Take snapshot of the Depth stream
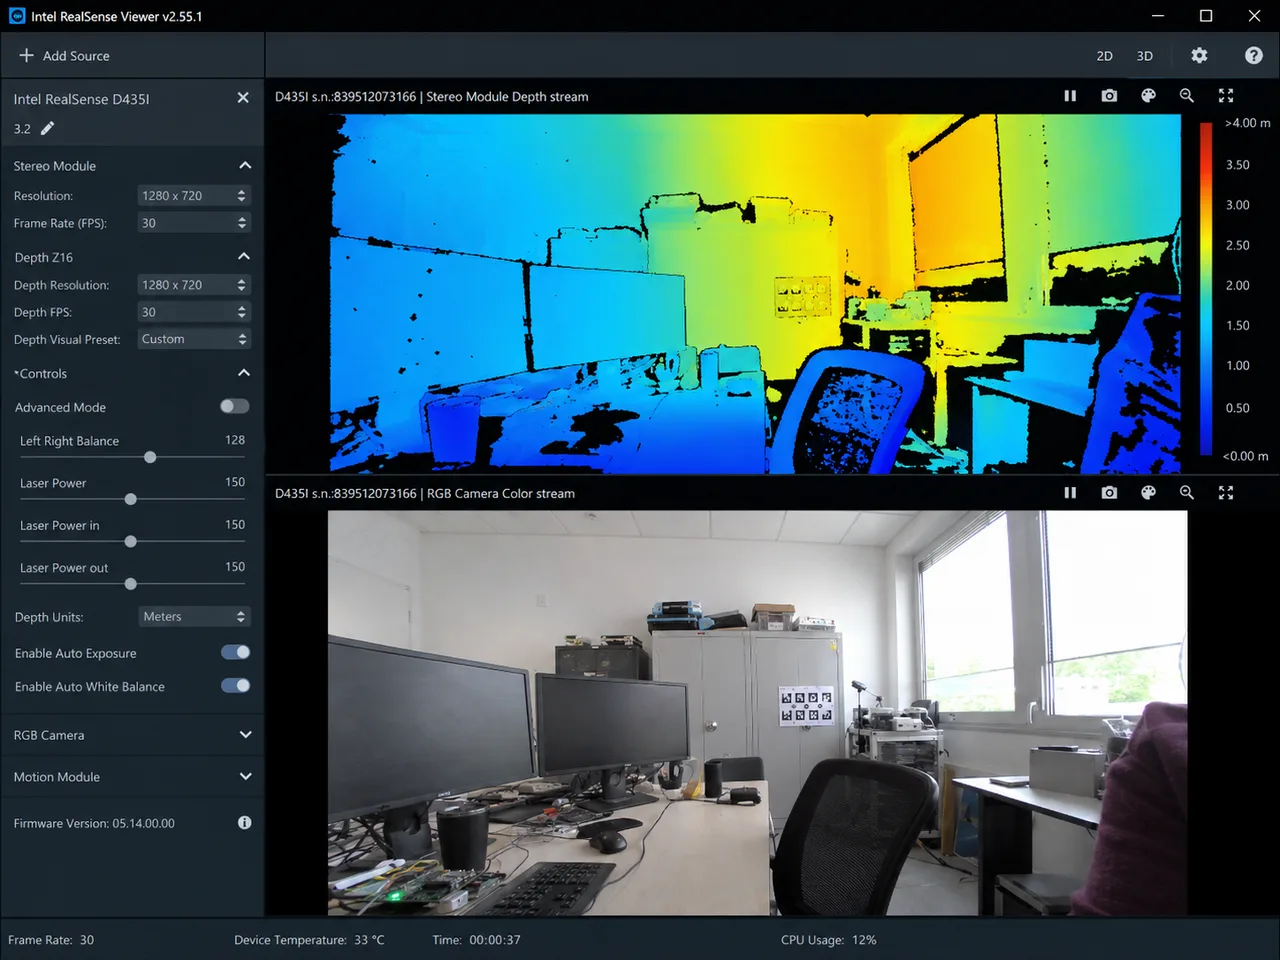The image size is (1280, 960). (x=1109, y=96)
